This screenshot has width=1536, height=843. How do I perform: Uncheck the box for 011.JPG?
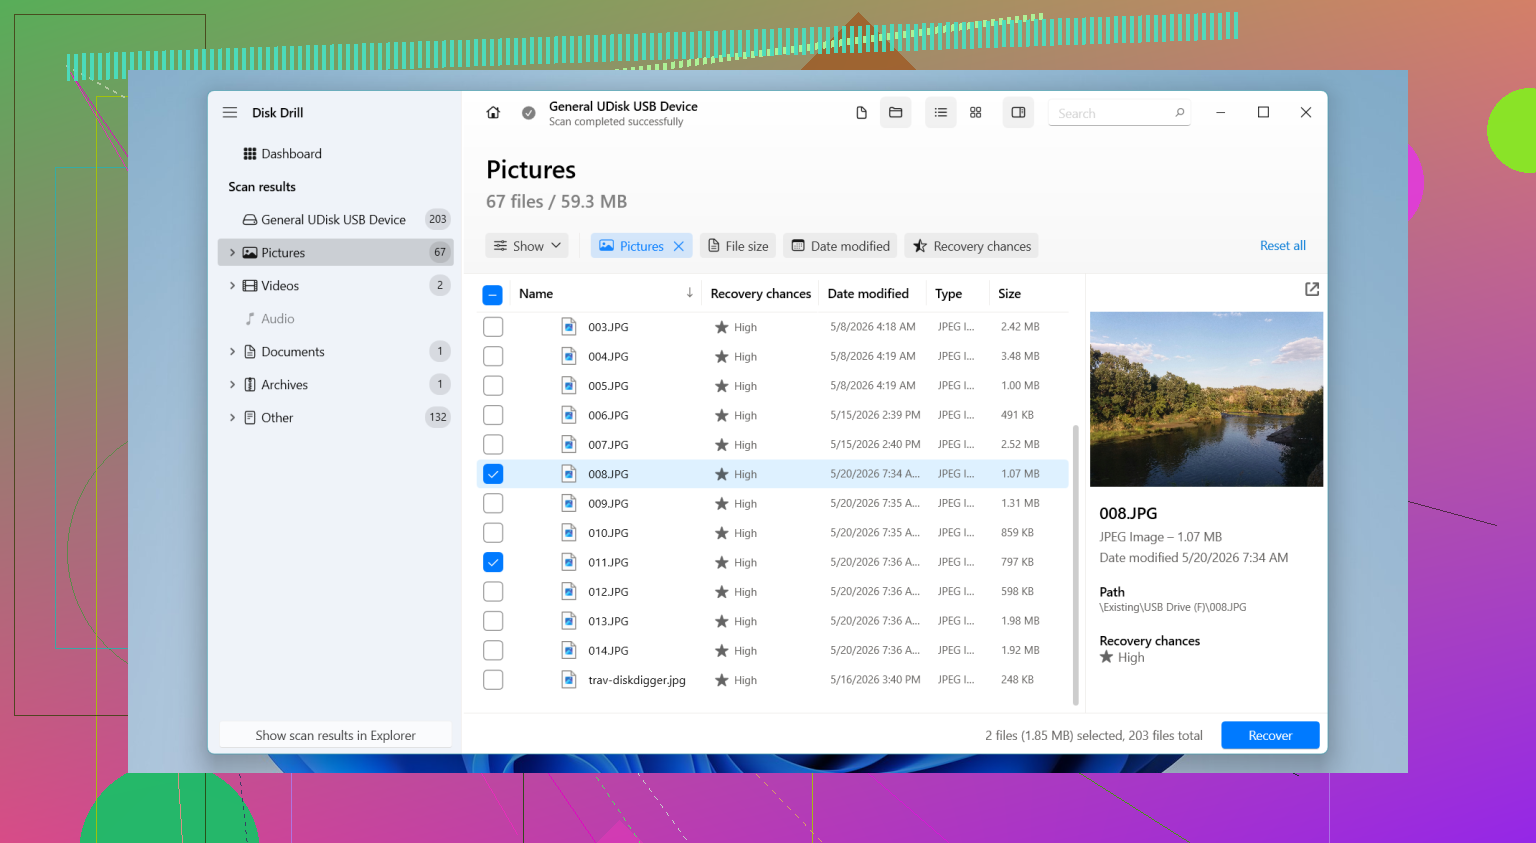493,562
